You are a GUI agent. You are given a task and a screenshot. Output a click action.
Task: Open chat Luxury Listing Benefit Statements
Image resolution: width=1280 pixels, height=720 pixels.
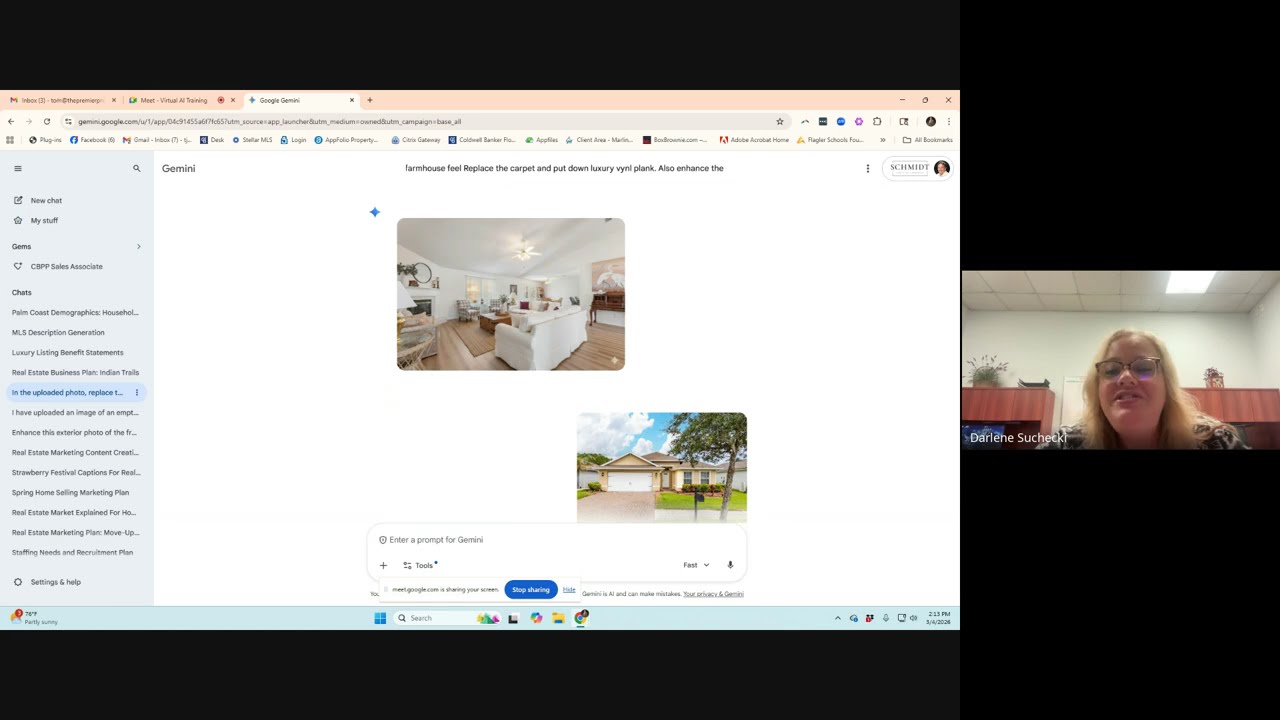point(68,352)
